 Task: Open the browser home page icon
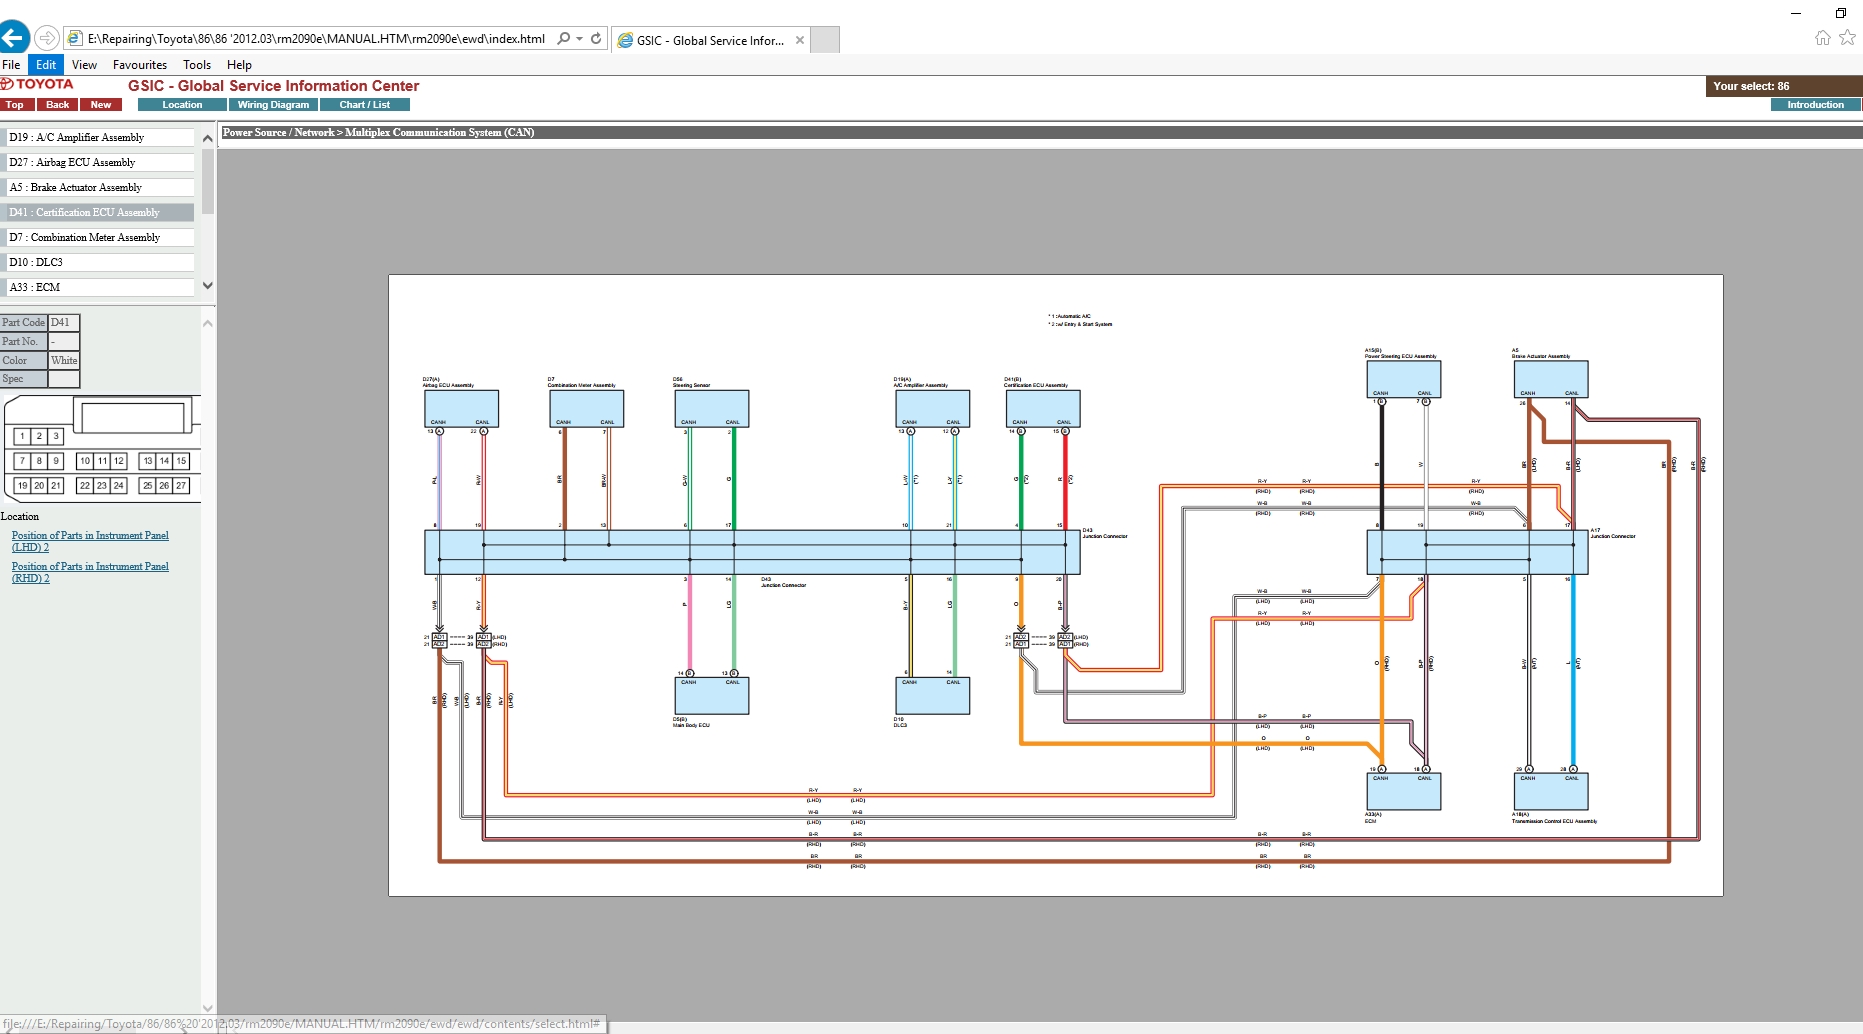[1822, 38]
